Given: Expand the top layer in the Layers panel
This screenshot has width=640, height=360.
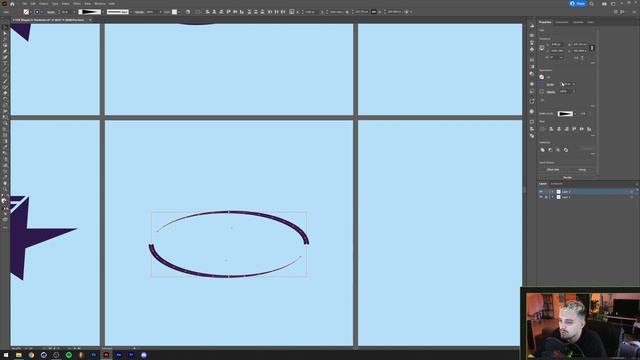Looking at the screenshot, I should click(553, 191).
